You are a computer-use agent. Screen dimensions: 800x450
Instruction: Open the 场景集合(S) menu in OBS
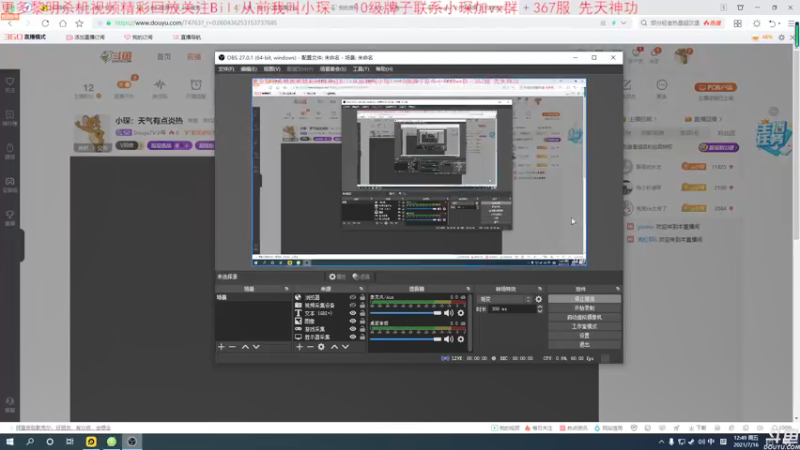coord(333,69)
